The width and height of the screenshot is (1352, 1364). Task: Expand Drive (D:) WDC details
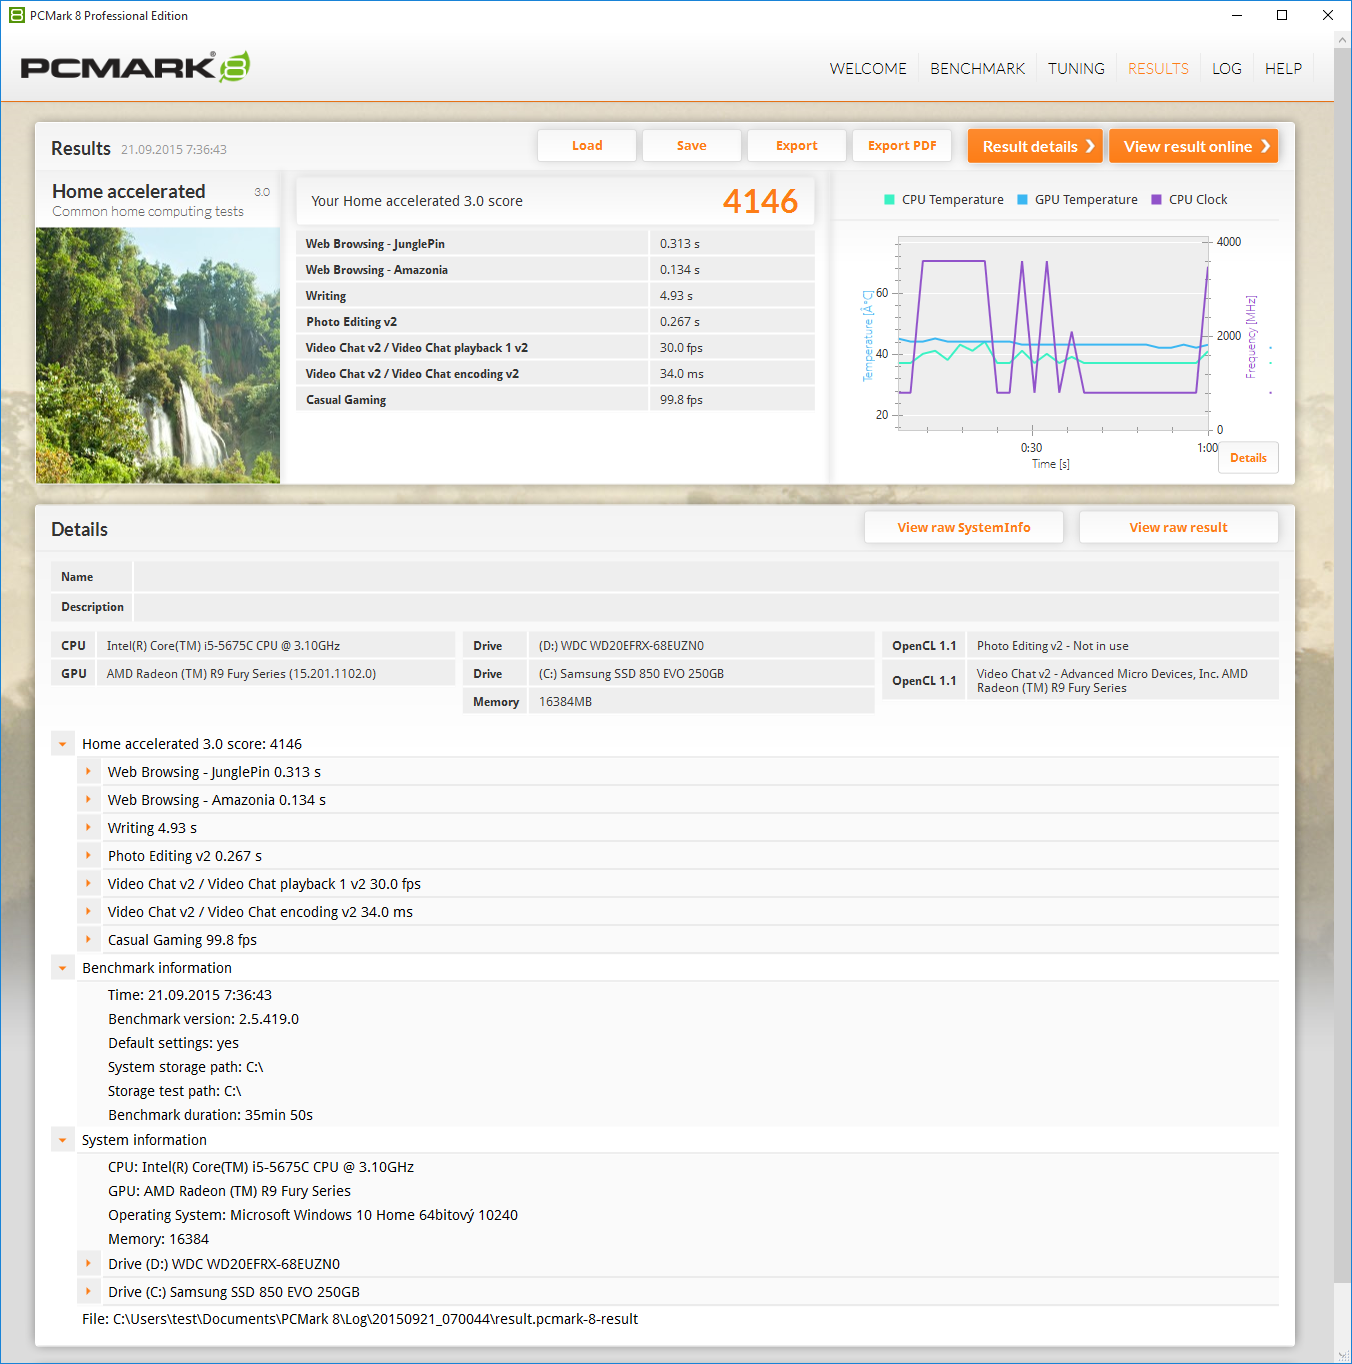pos(89,1264)
